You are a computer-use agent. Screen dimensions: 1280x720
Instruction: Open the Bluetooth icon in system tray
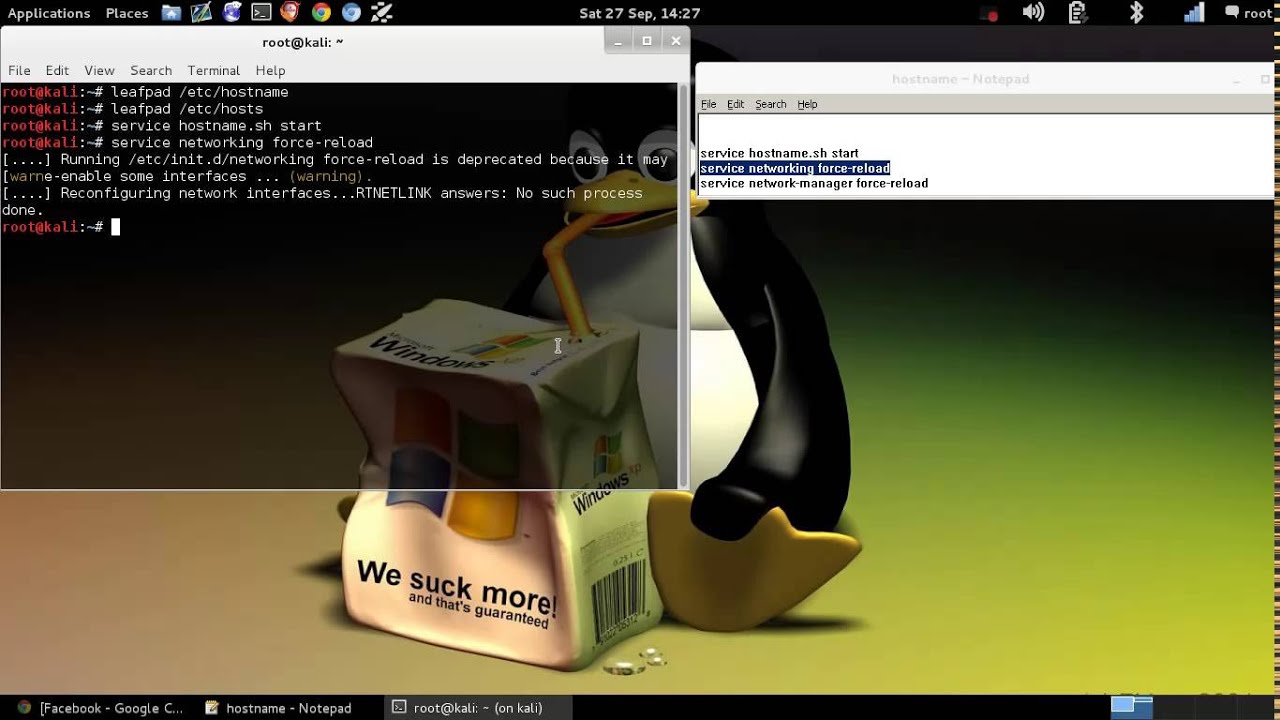pos(1136,13)
